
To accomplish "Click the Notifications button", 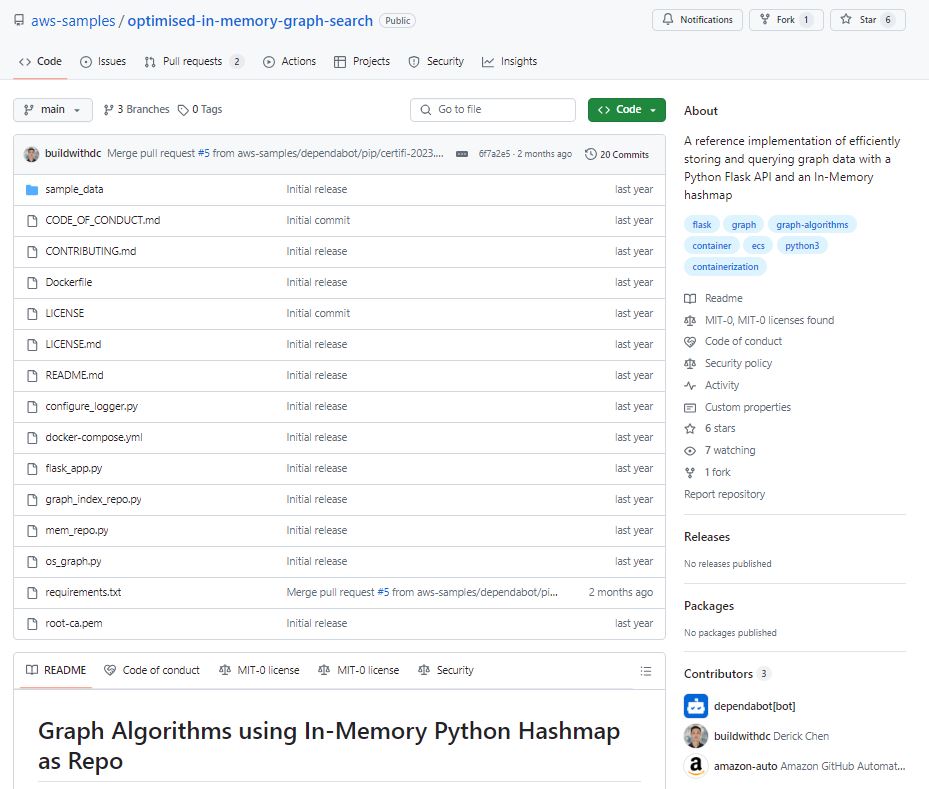I will click(x=697, y=20).
